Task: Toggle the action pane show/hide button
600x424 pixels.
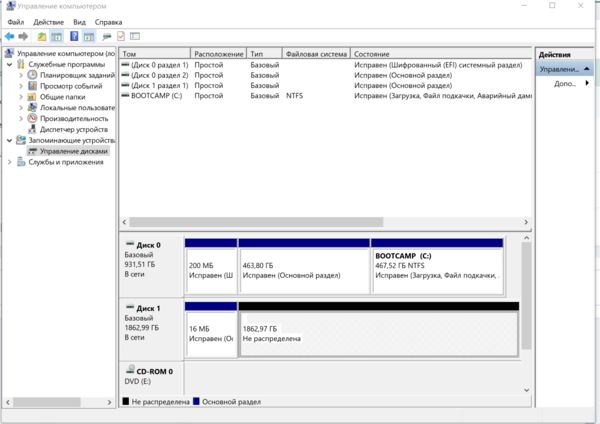Action: pos(88,36)
